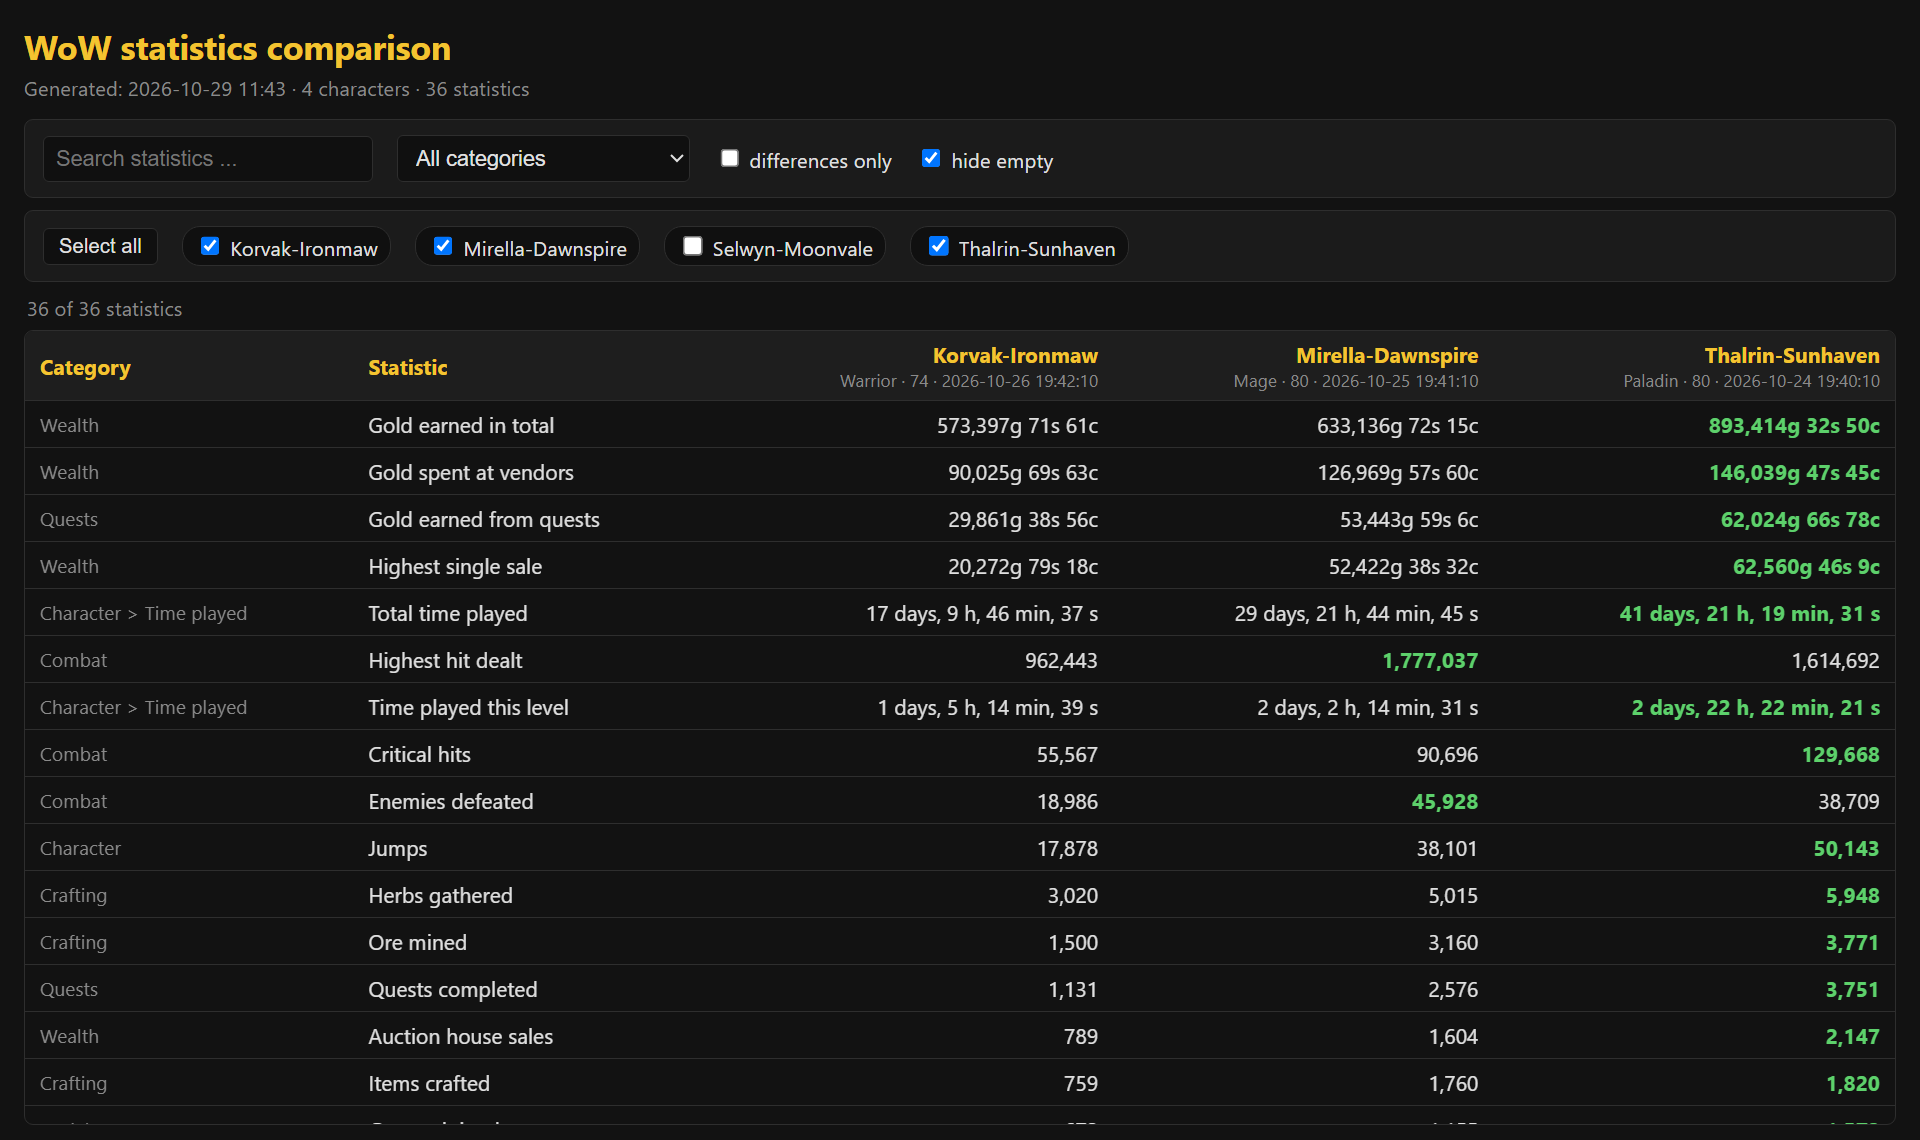Click the Select all button

tap(100, 246)
